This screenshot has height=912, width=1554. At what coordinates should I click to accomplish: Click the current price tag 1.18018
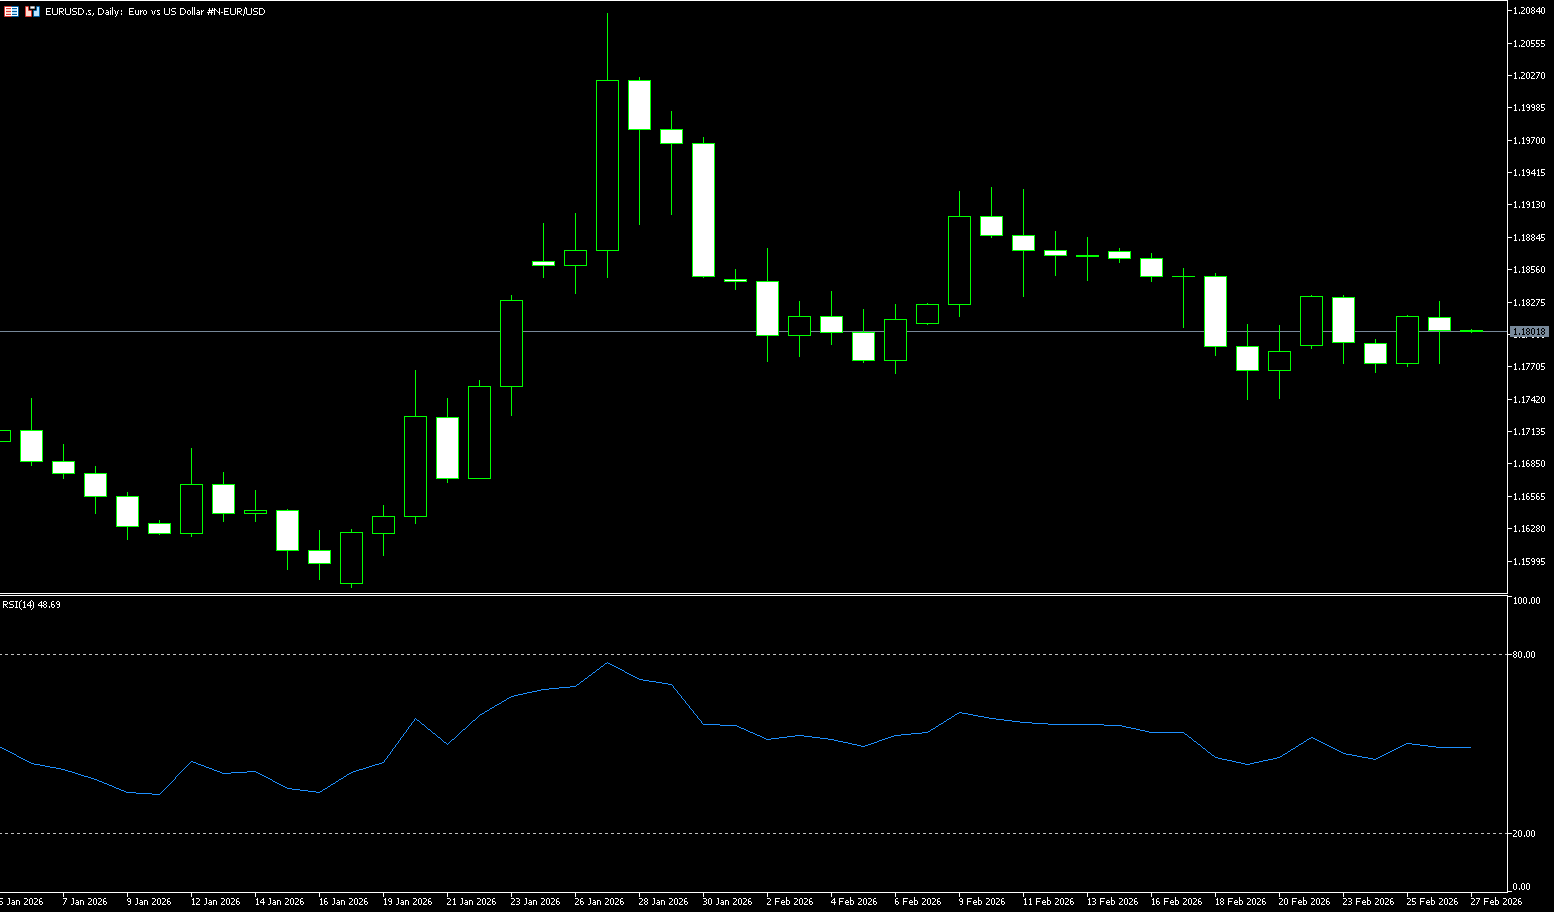[1529, 331]
